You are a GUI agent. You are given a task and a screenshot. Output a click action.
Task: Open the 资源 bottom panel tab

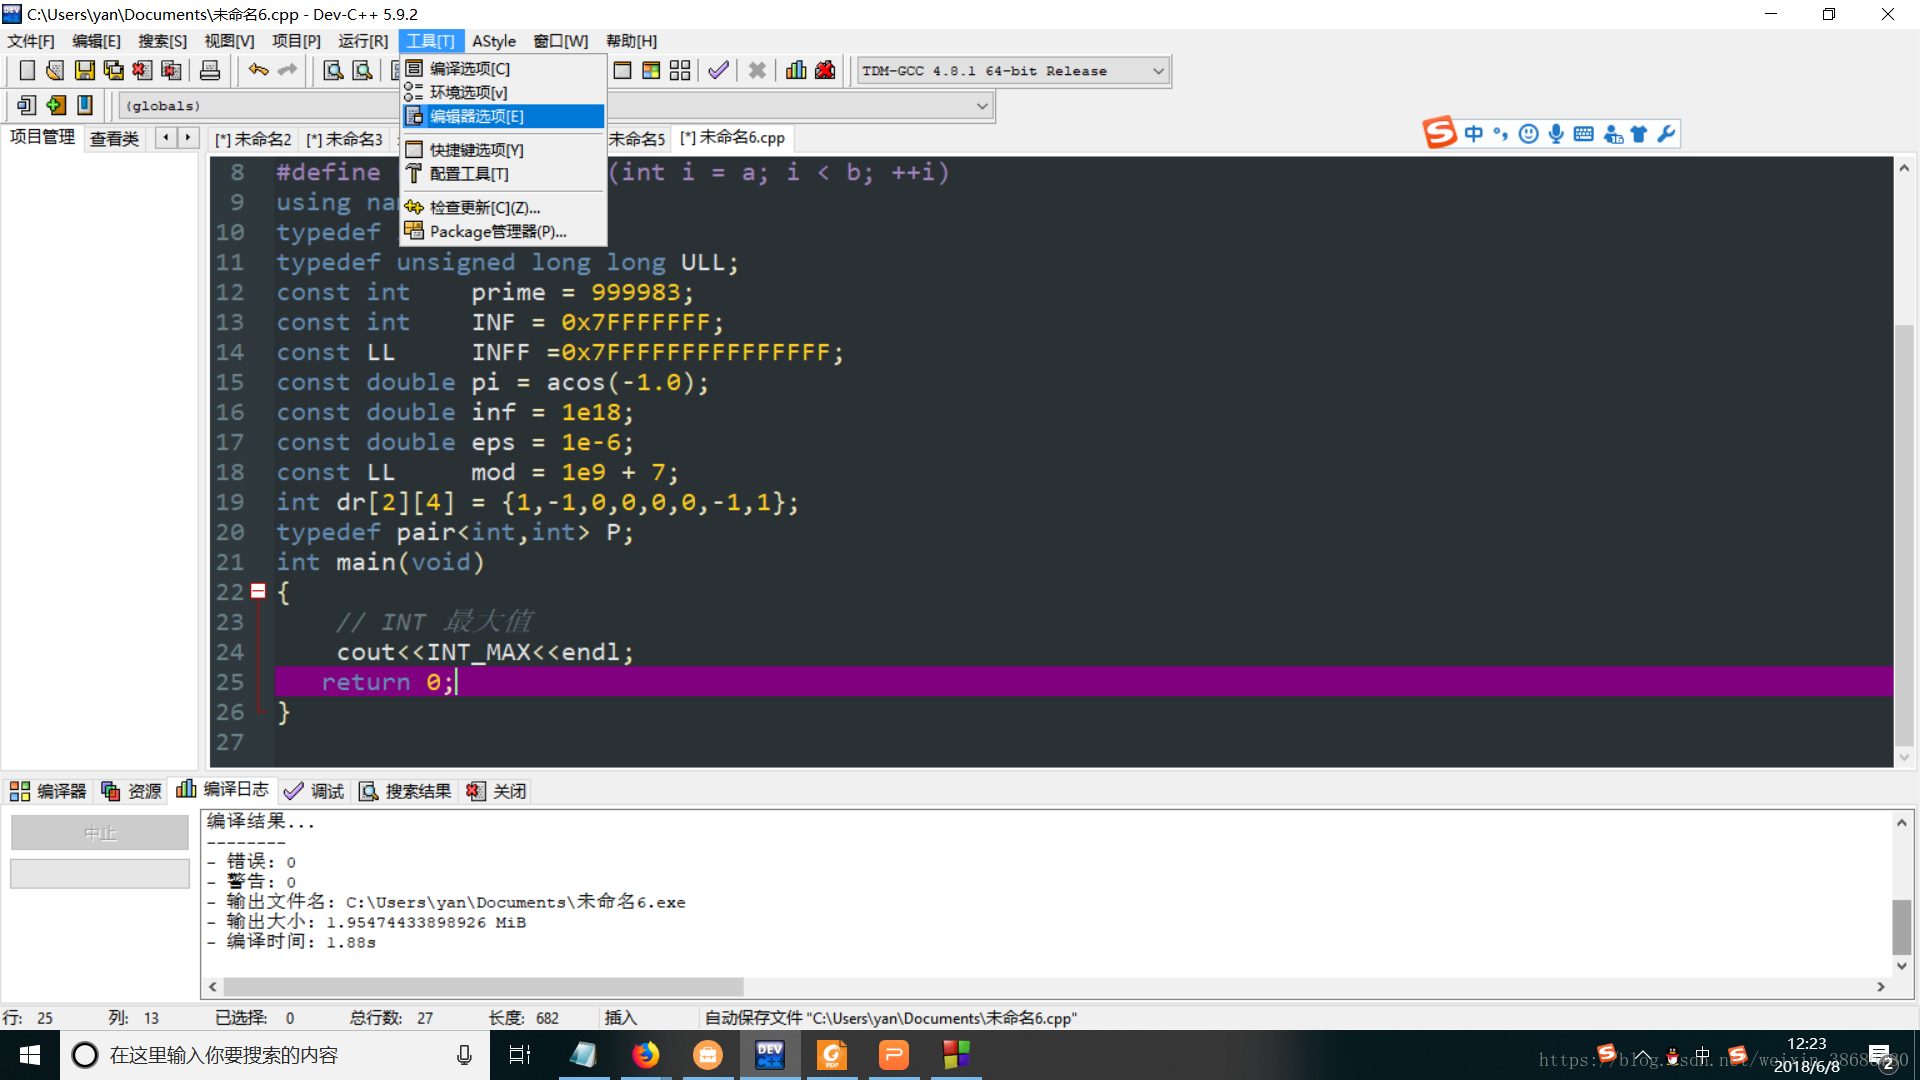coord(131,791)
